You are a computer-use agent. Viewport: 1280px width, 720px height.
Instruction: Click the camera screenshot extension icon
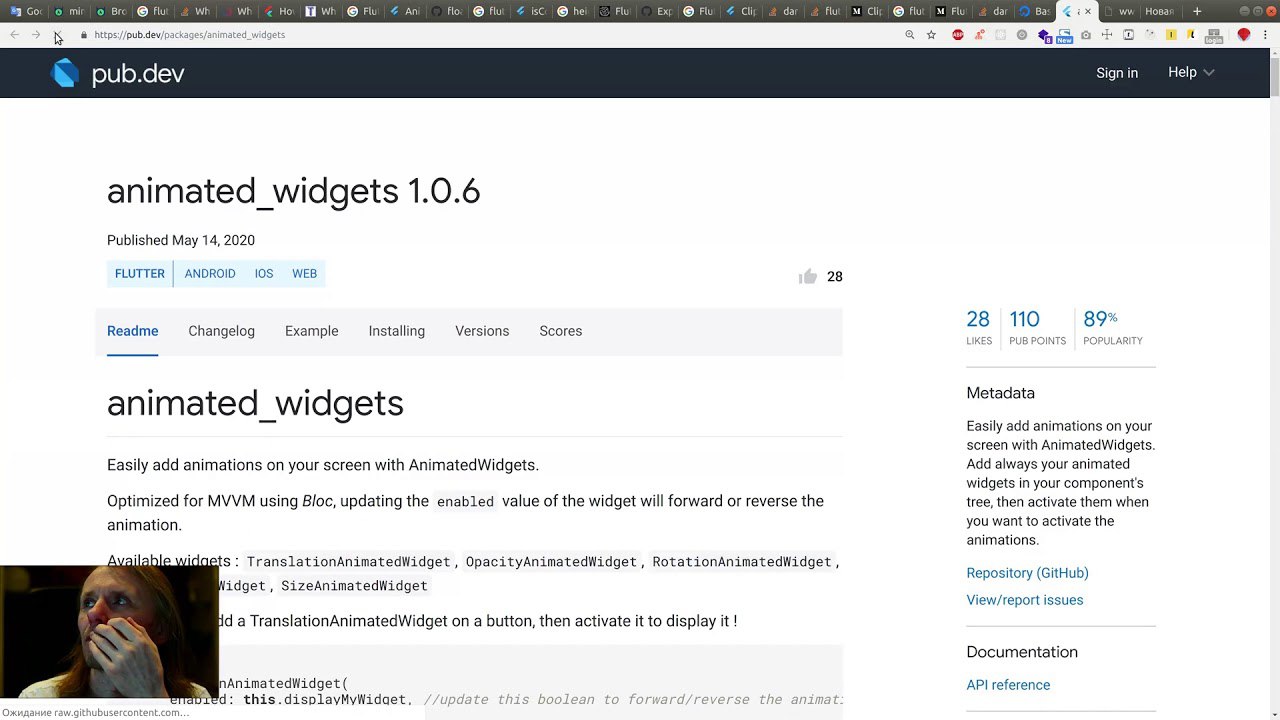1086,35
